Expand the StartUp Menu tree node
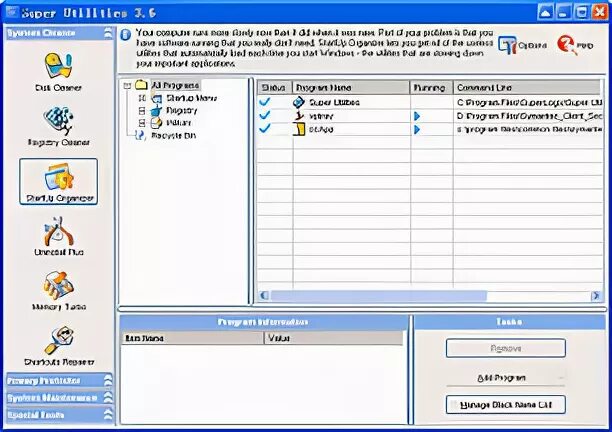The width and height of the screenshot is (612, 432). [142, 98]
